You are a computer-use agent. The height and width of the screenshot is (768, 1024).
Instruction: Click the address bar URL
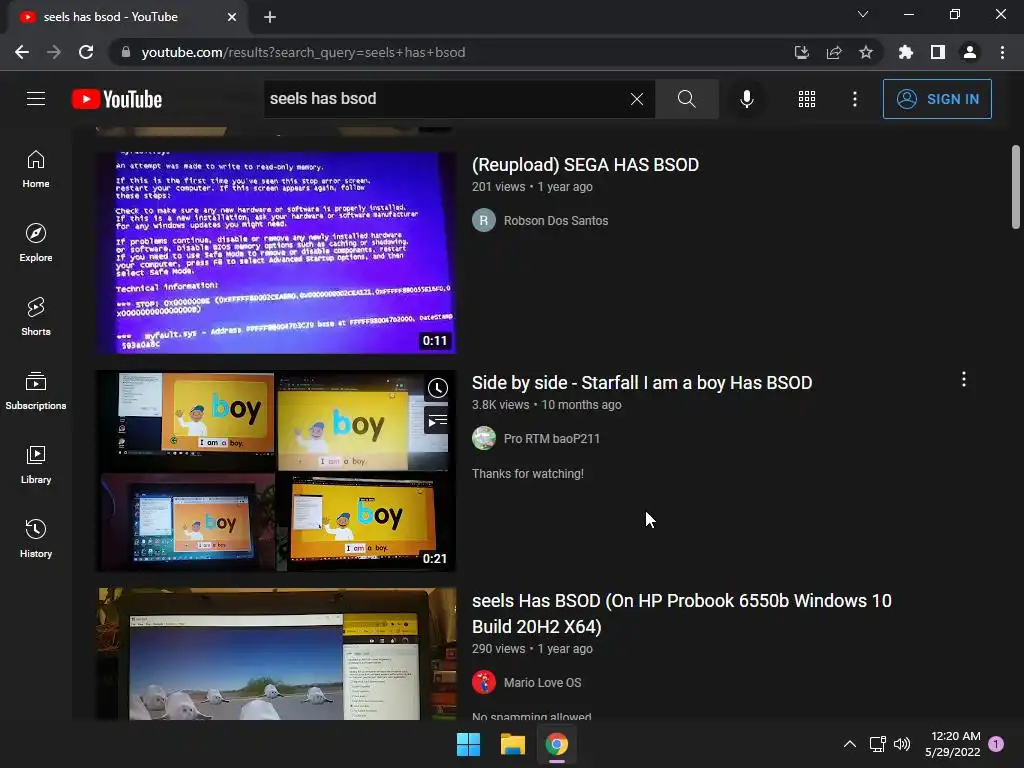click(x=303, y=52)
